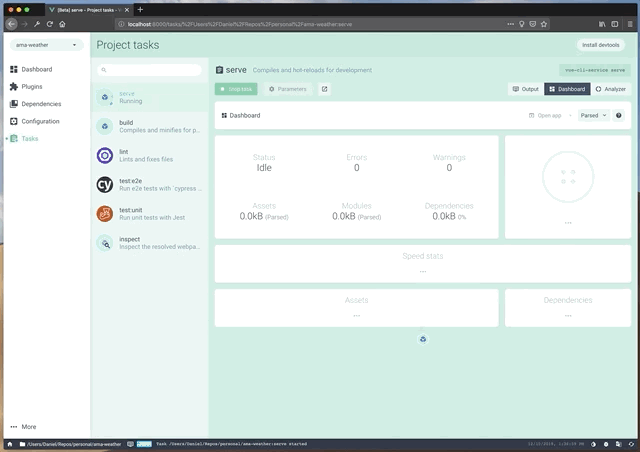Screen dimensions: 640x452
Task: Open the ama-weather project dropdown
Action: tap(46, 45)
